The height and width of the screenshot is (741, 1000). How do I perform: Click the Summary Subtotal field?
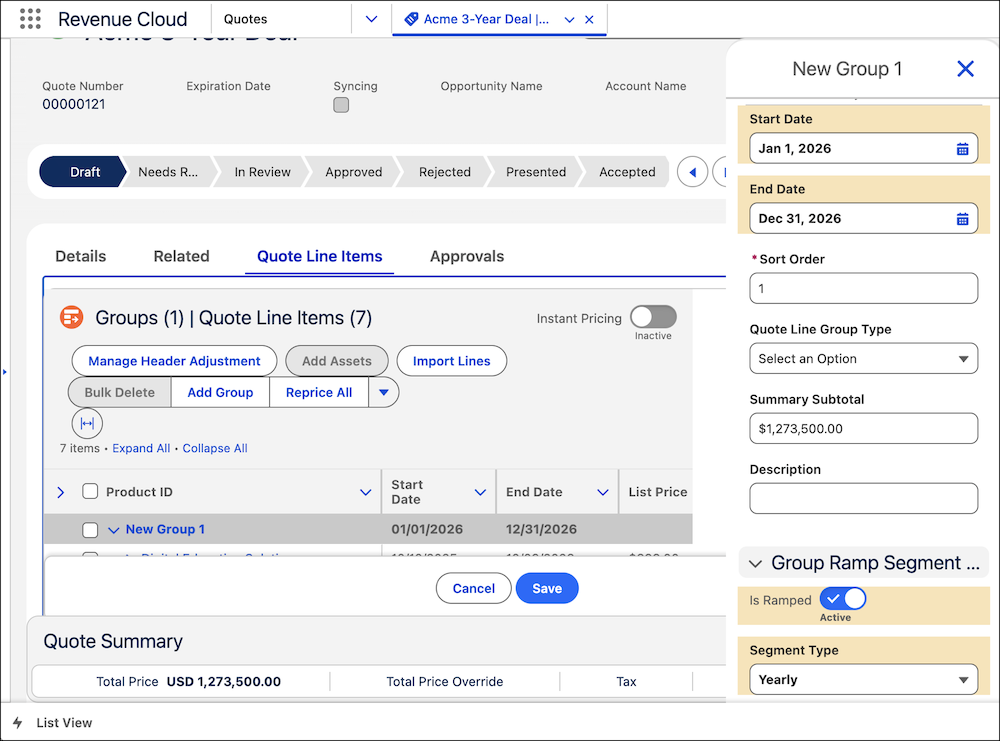[864, 429]
